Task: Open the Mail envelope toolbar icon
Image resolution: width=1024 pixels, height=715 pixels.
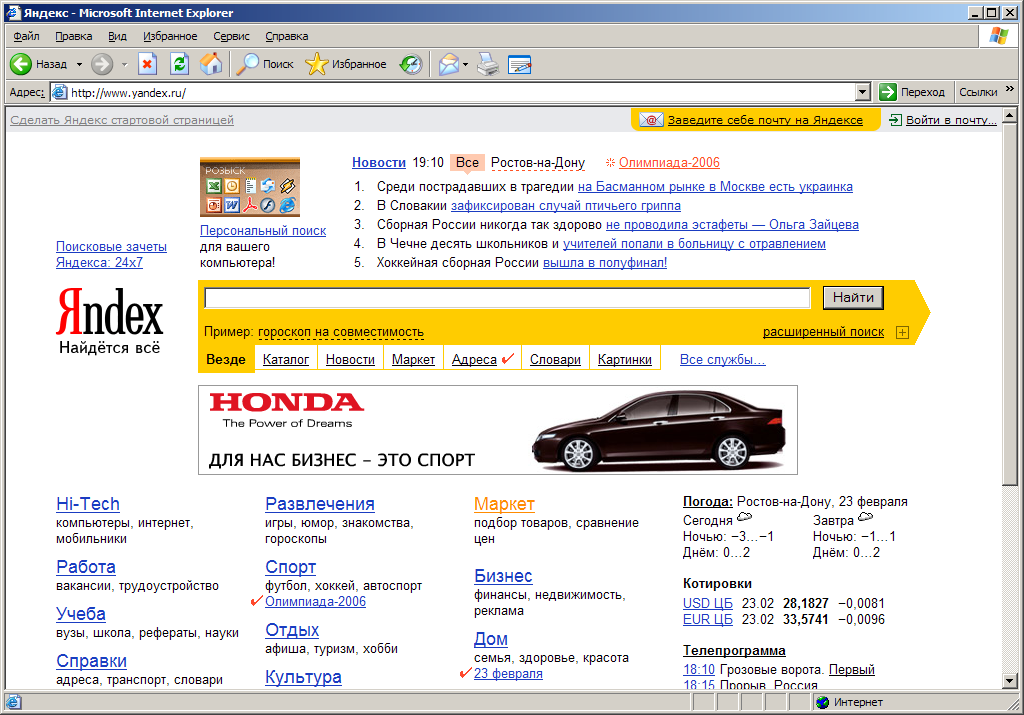Action: click(x=449, y=64)
